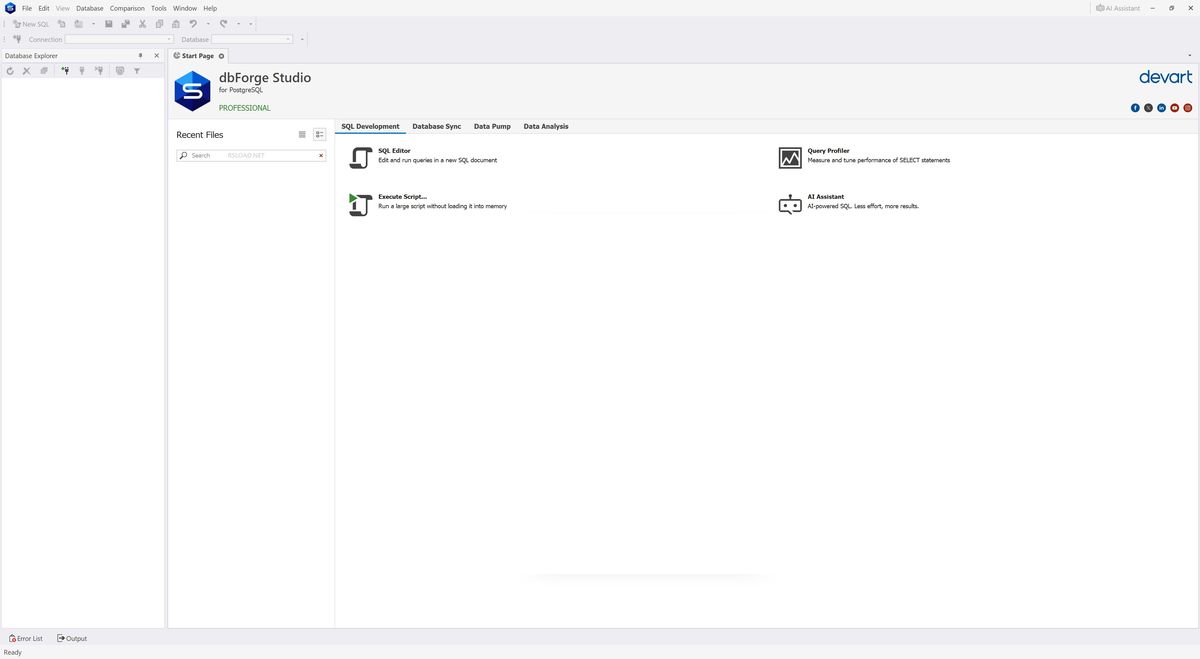1200x659 pixels.
Task: Click the Facebook icon under devart logo
Action: pos(1135,108)
